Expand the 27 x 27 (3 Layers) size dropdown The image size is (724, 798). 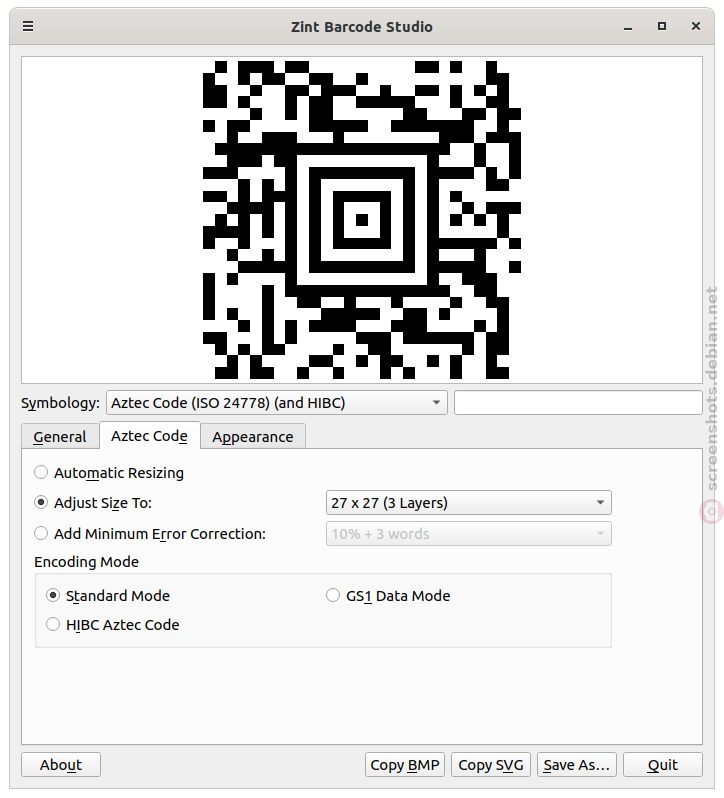(469, 503)
